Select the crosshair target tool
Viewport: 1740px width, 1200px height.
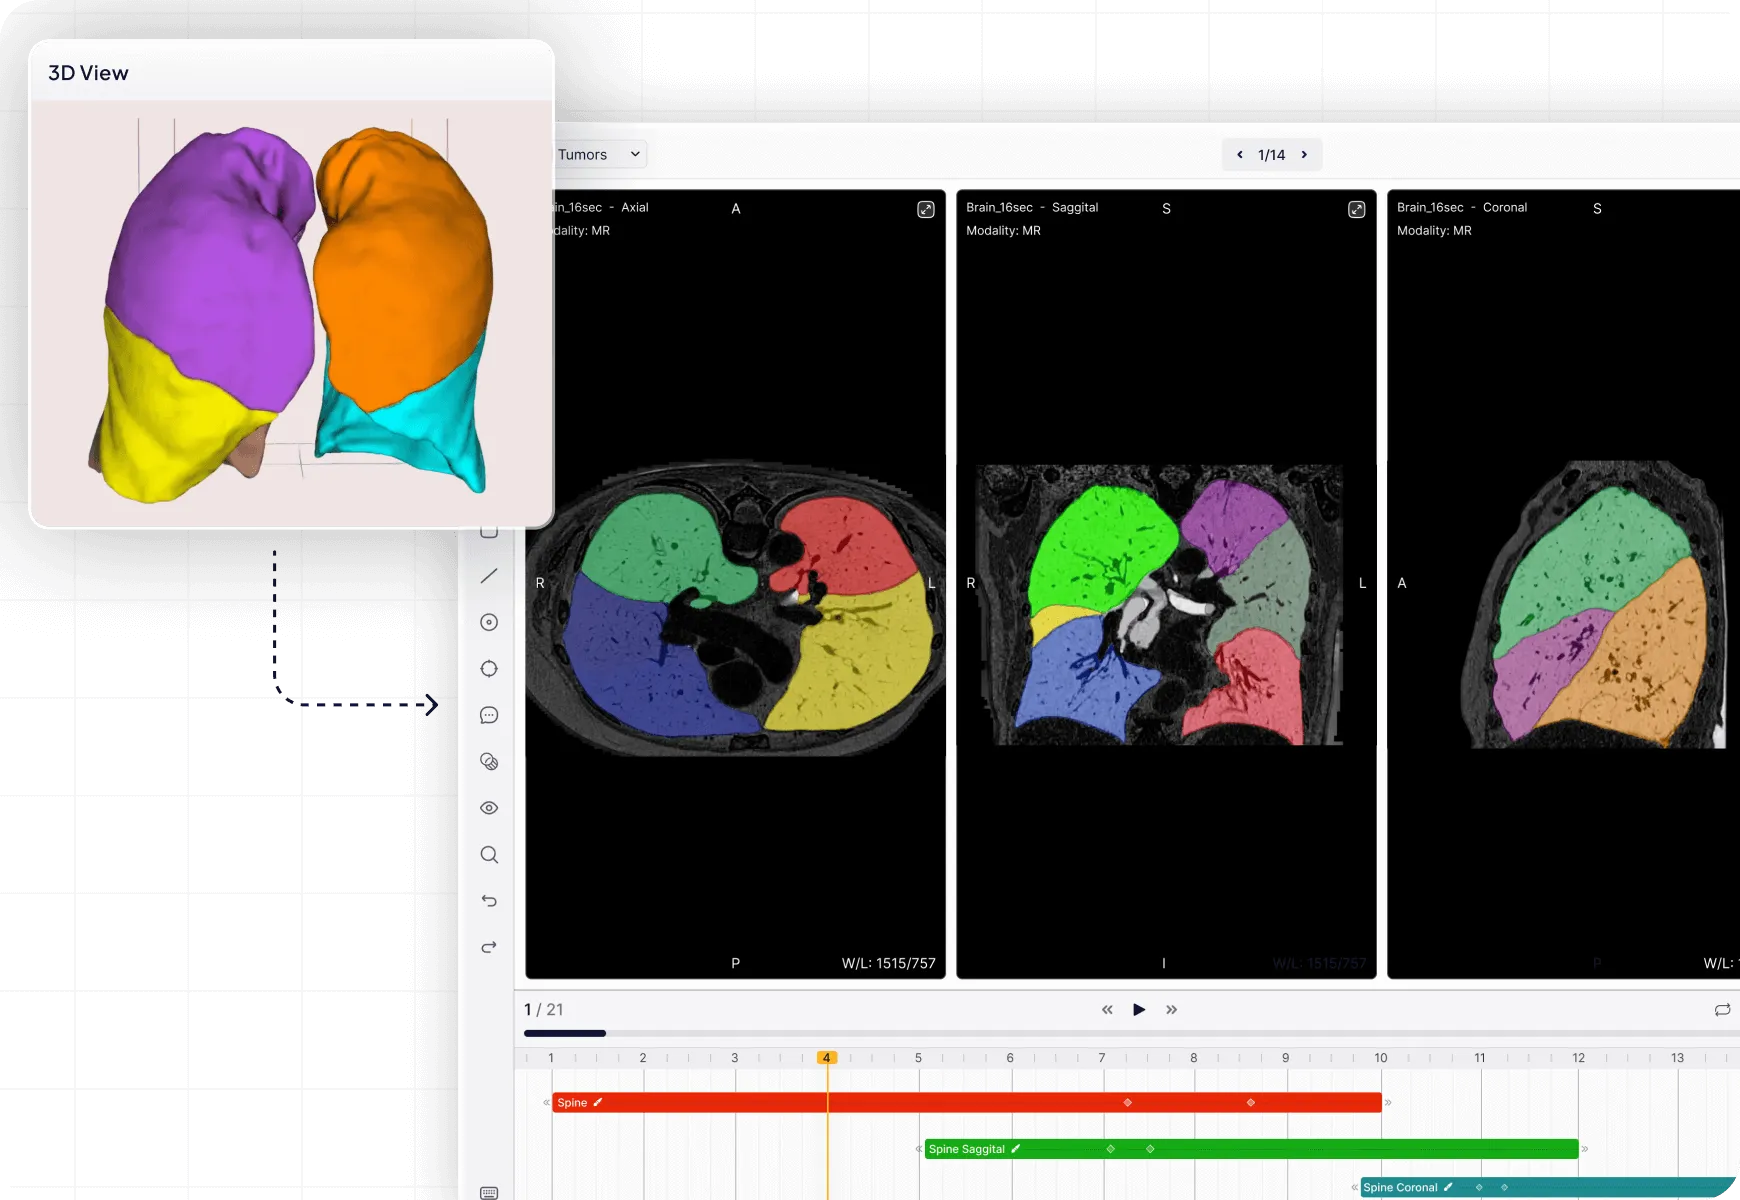[489, 669]
